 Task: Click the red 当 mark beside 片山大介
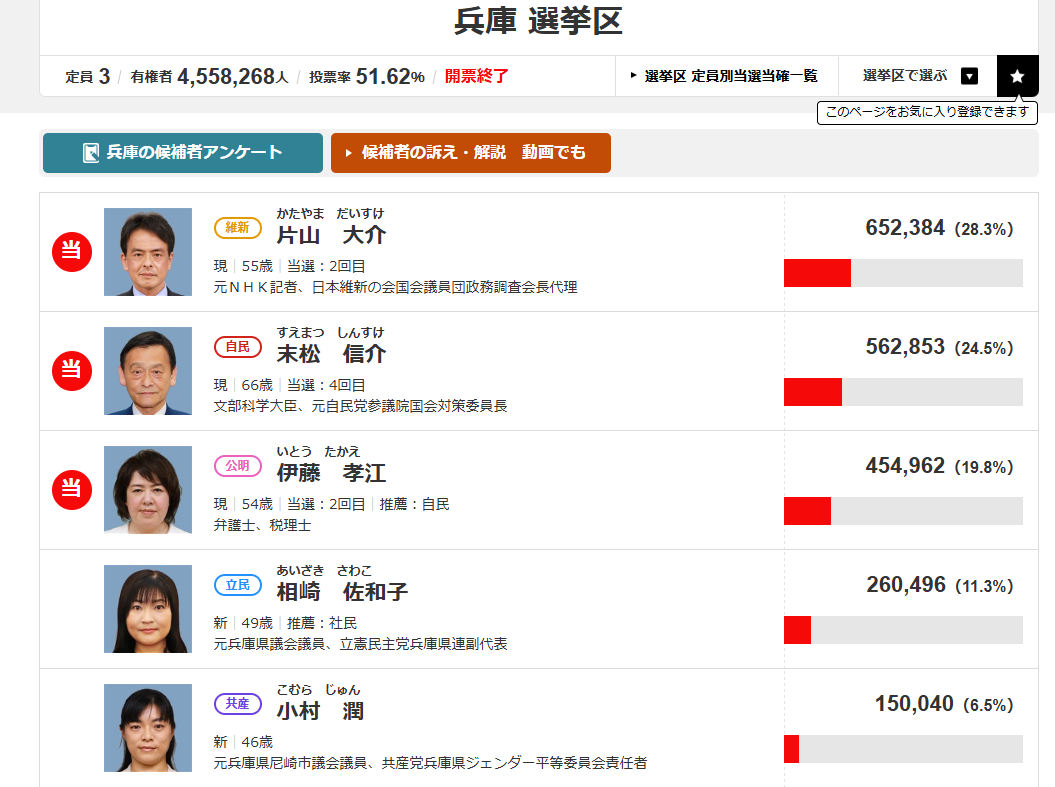tap(72, 252)
